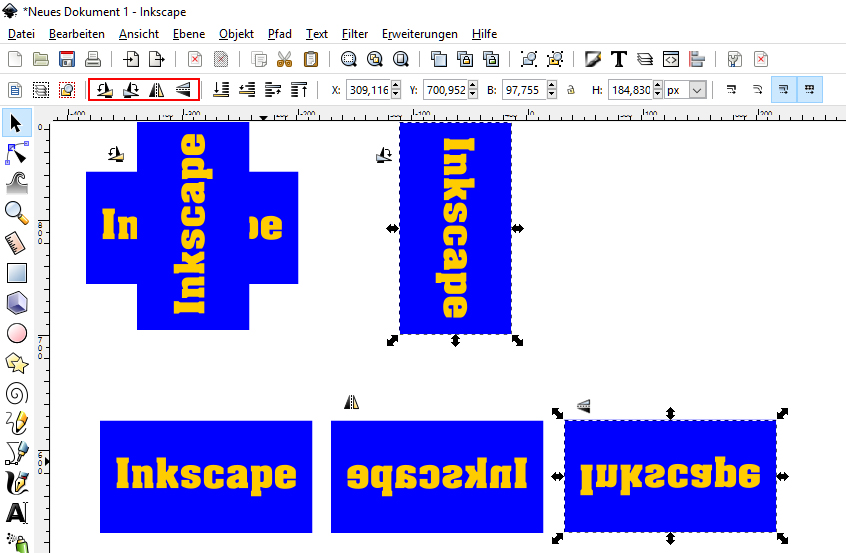Zoom to fit drawing
Image resolution: width=846 pixels, height=553 pixels.
click(x=374, y=59)
